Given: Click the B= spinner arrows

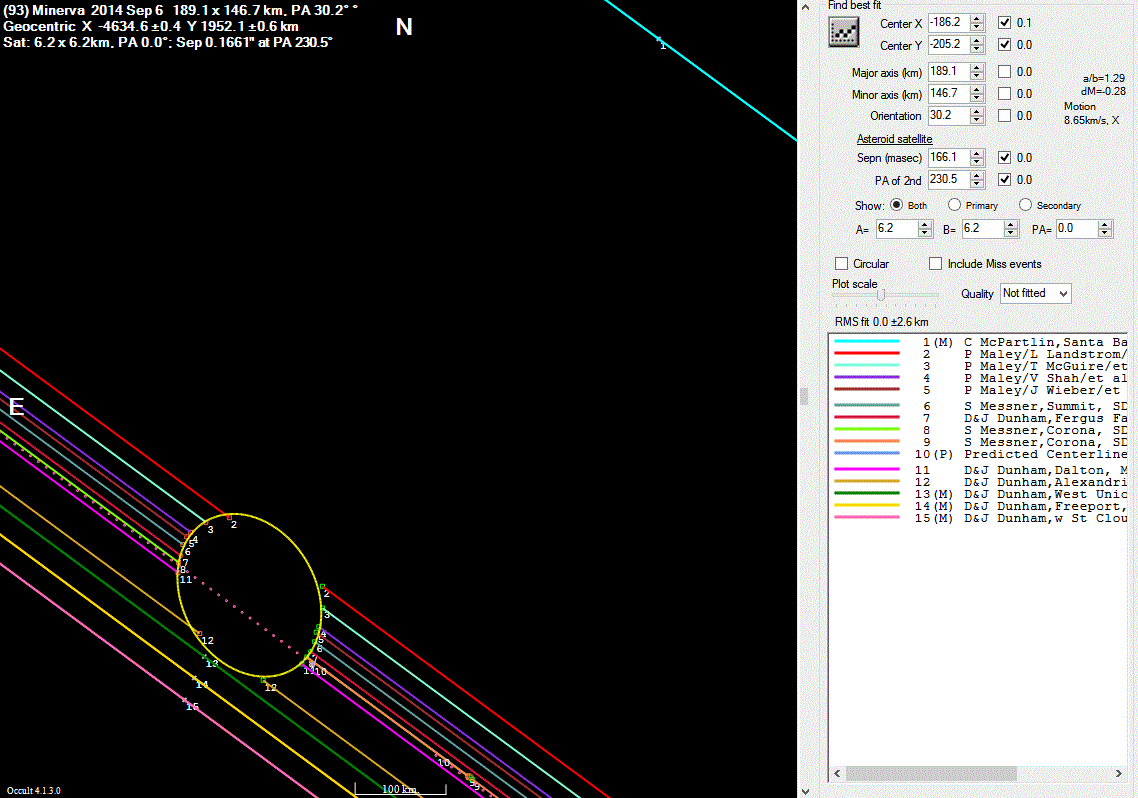Looking at the screenshot, I should (x=1011, y=229).
